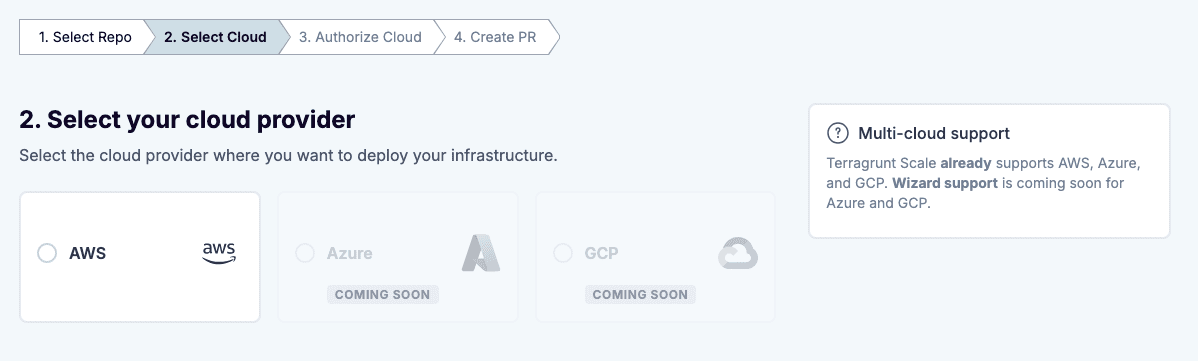This screenshot has height=361, width=1198.
Task: Click the Azure card label text
Action: [350, 253]
